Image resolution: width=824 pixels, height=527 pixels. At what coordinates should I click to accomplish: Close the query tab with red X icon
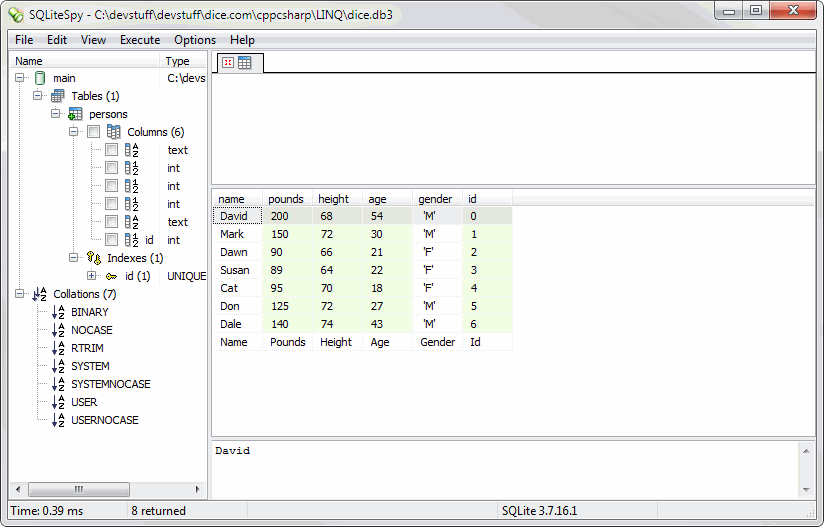pos(227,63)
